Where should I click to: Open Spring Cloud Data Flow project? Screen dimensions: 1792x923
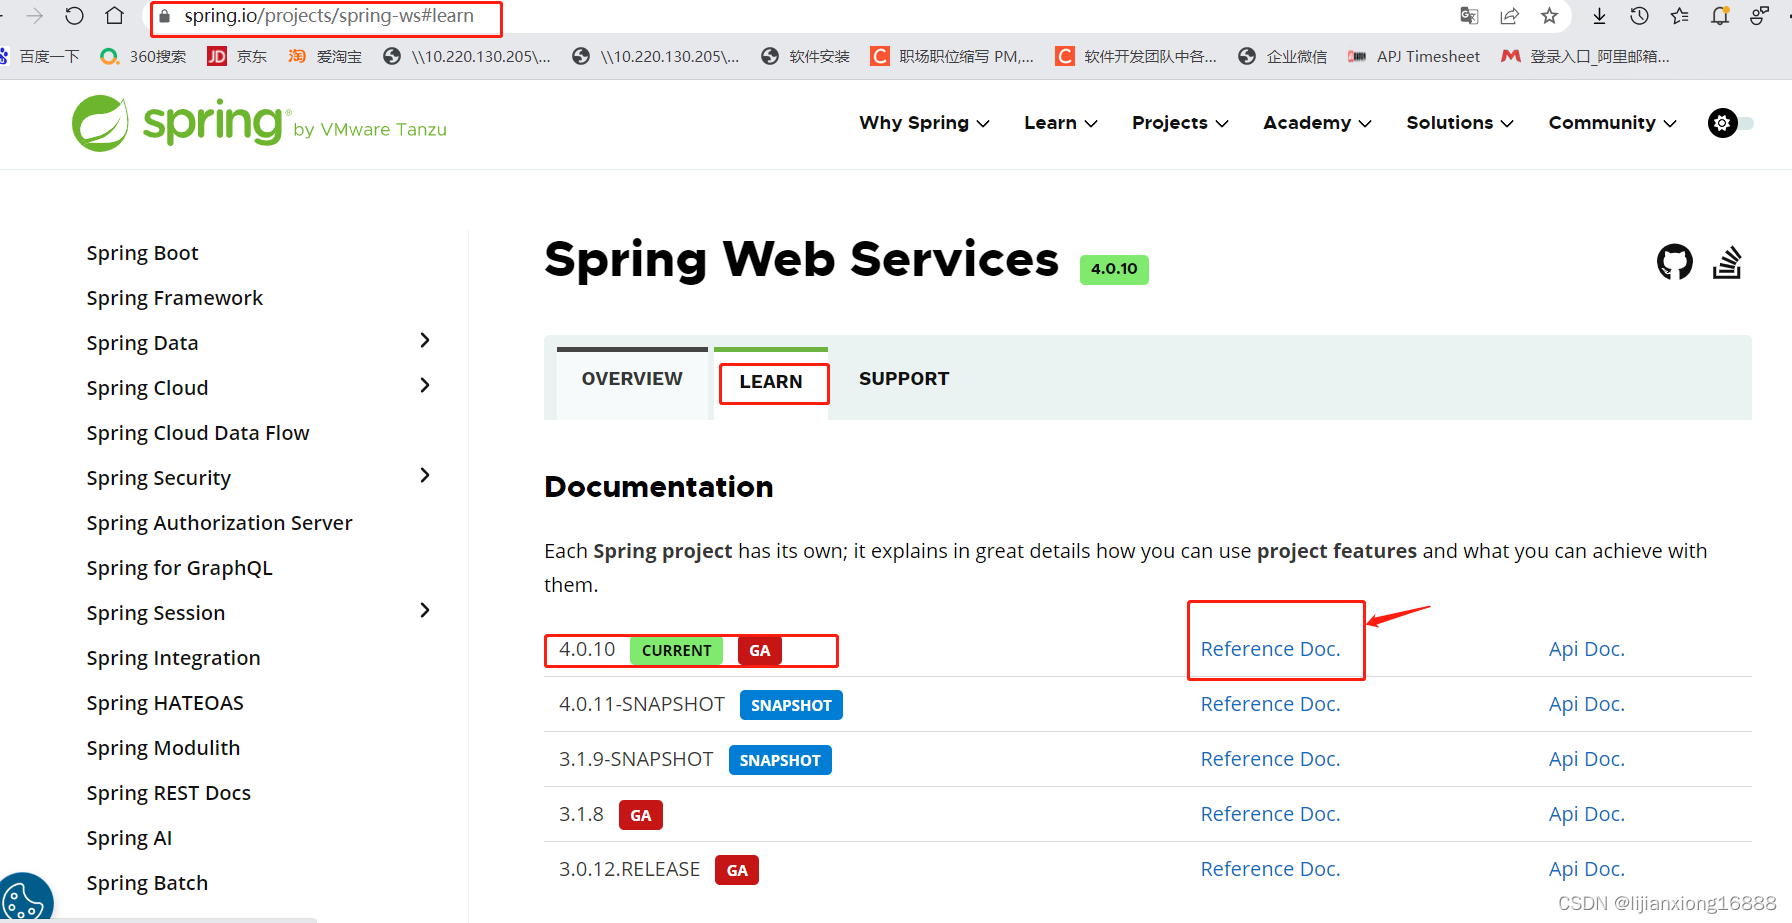point(198,433)
